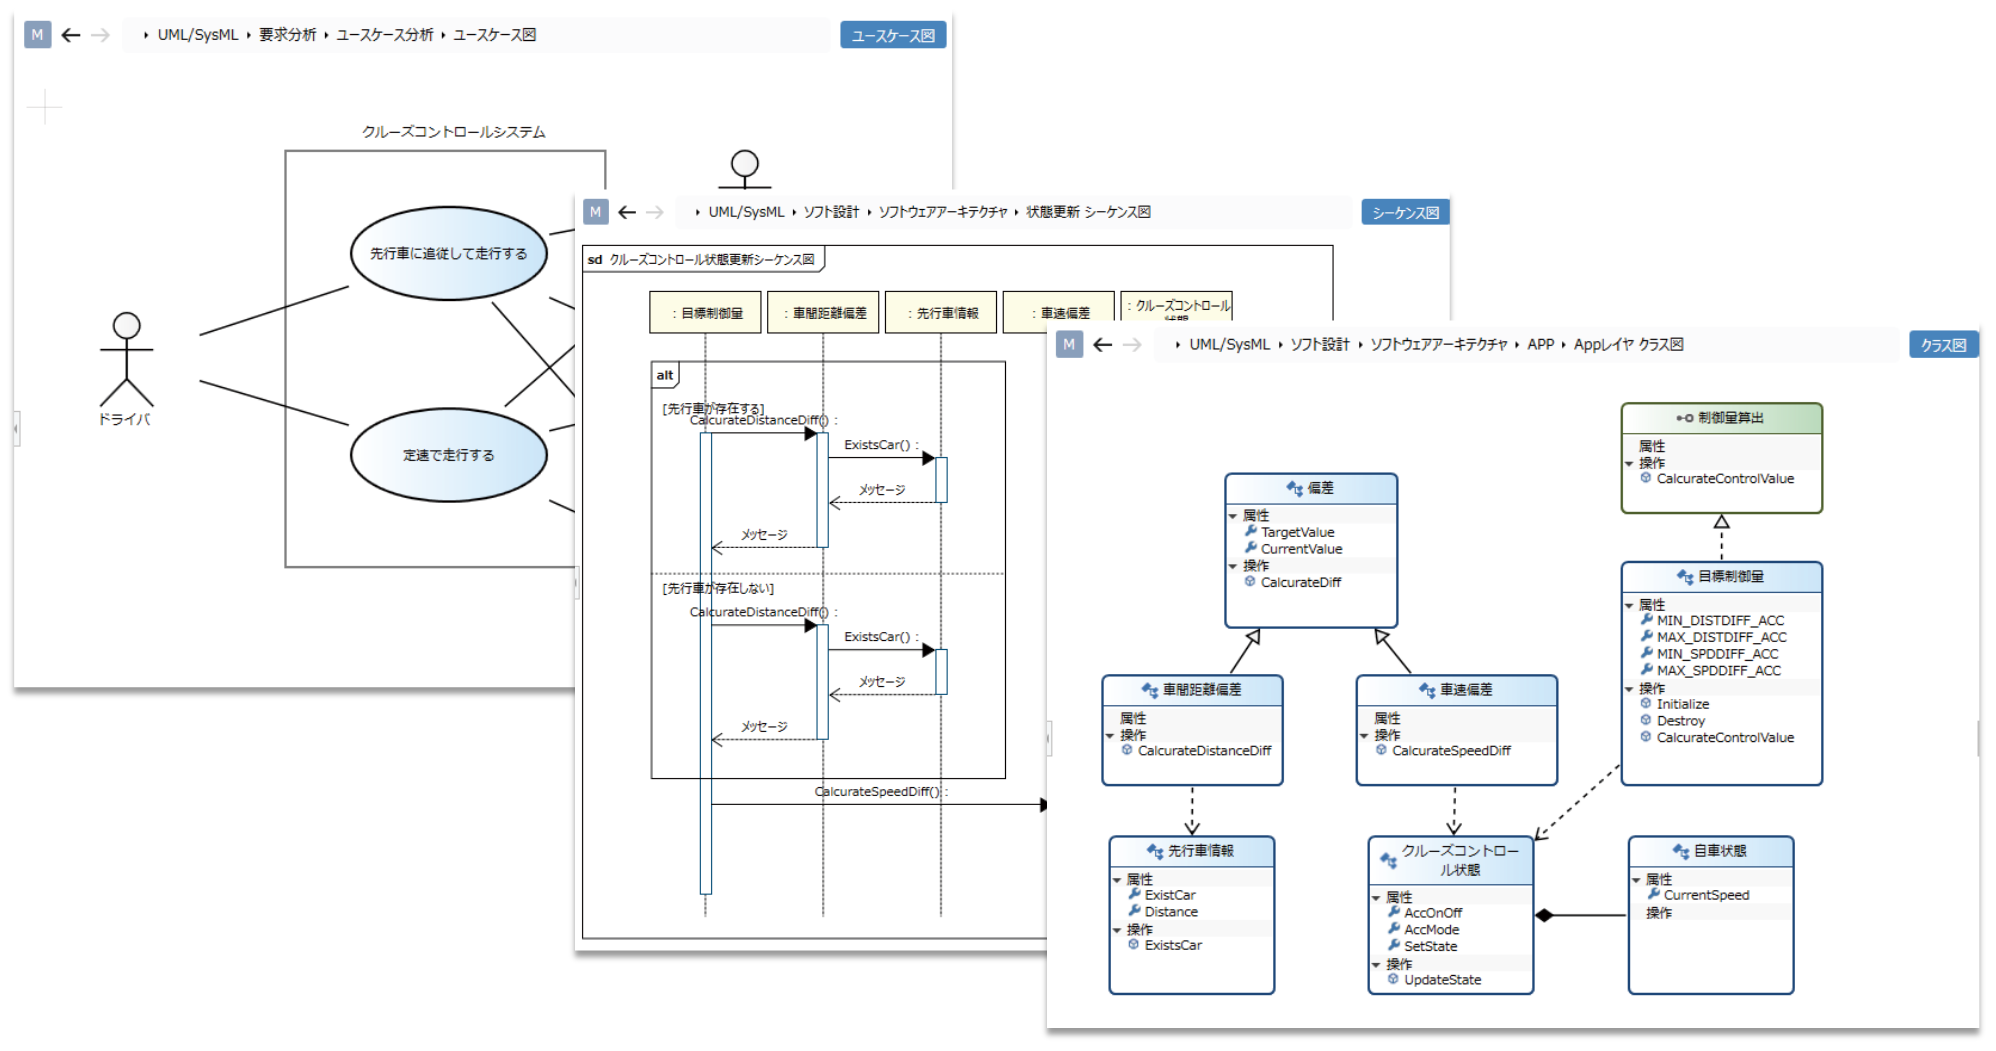1996x1051 pixels.
Task: Click the ユースケース図 button
Action: coord(893,35)
